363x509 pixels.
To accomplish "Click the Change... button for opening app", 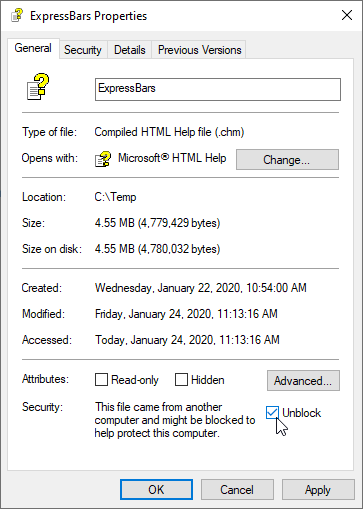I will point(287,160).
